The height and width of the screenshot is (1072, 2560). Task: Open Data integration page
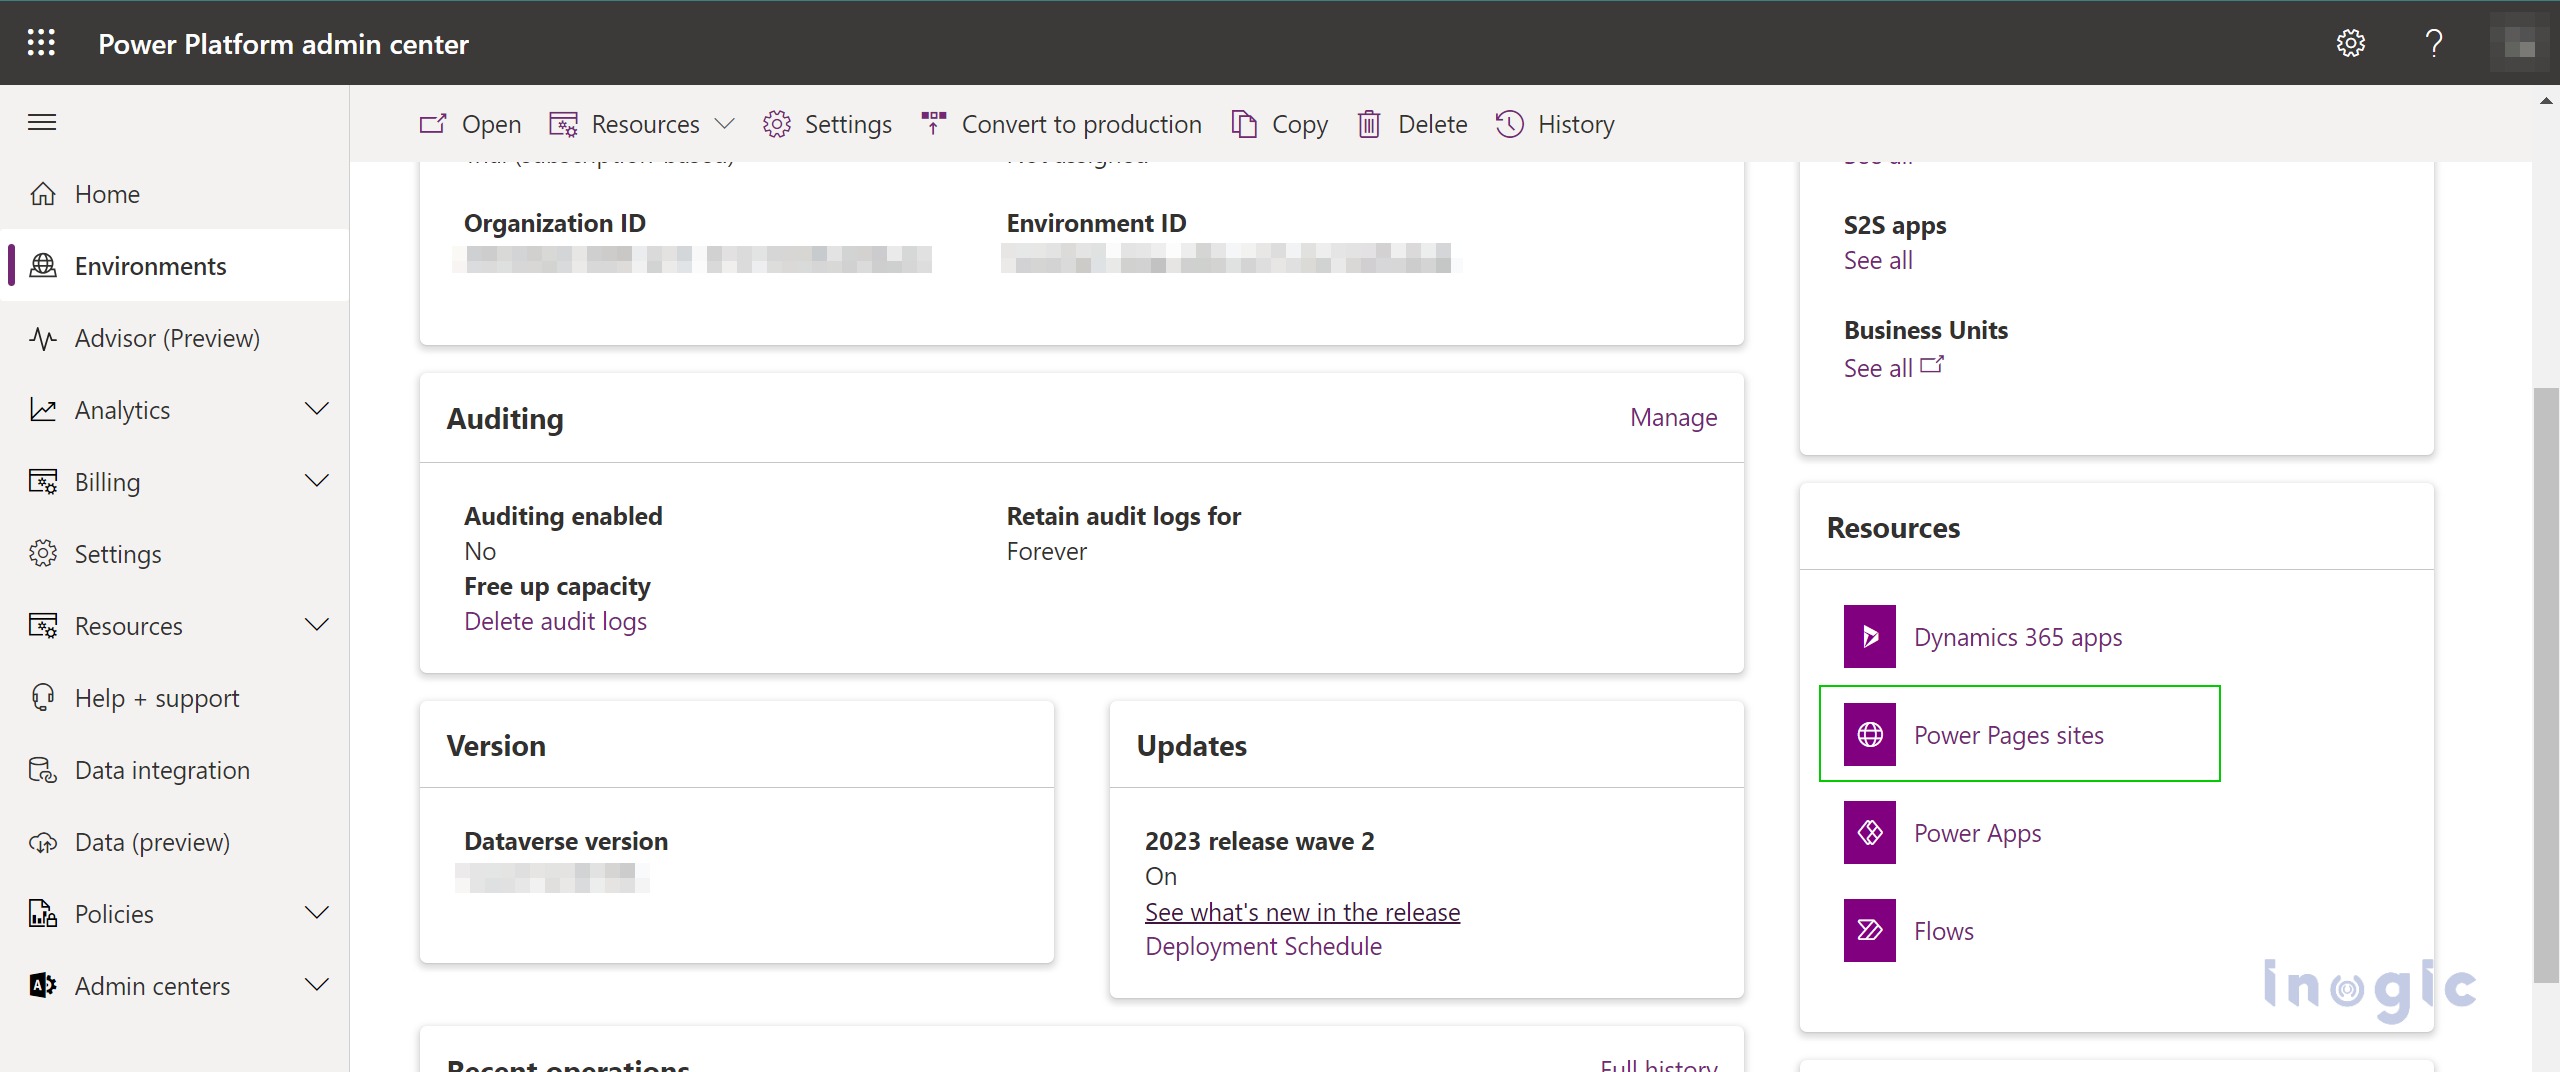(175, 769)
